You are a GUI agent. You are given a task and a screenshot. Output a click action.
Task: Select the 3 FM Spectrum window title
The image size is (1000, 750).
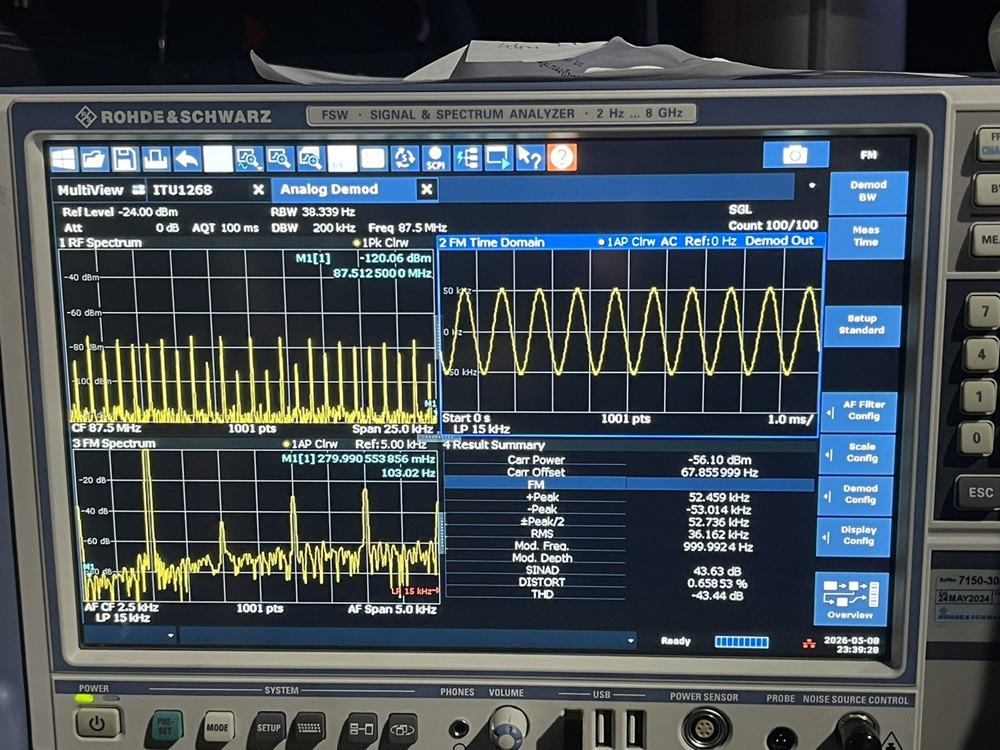pos(114,444)
